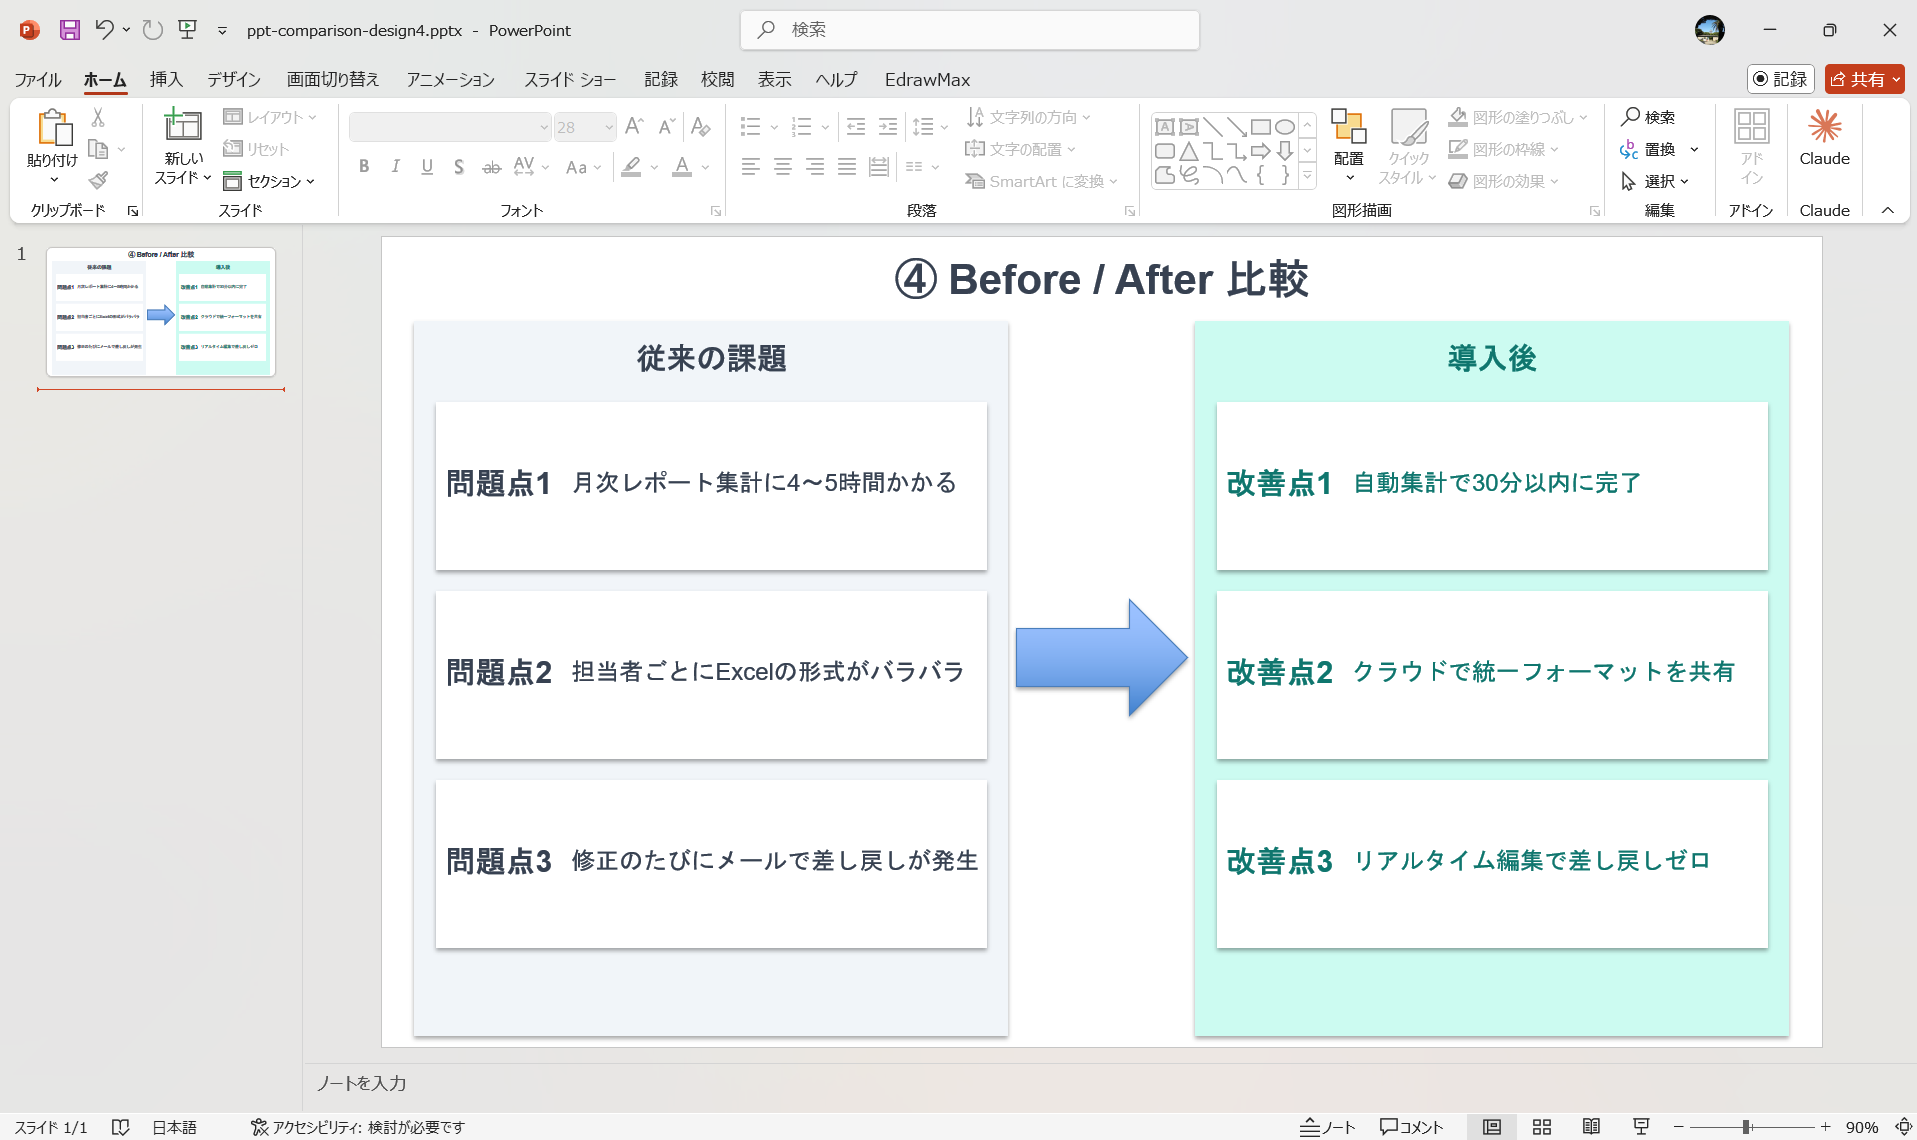The width and height of the screenshot is (1917, 1140).
Task: Open Text Direction (文字列の方向) dropdown
Action: (x=1028, y=117)
